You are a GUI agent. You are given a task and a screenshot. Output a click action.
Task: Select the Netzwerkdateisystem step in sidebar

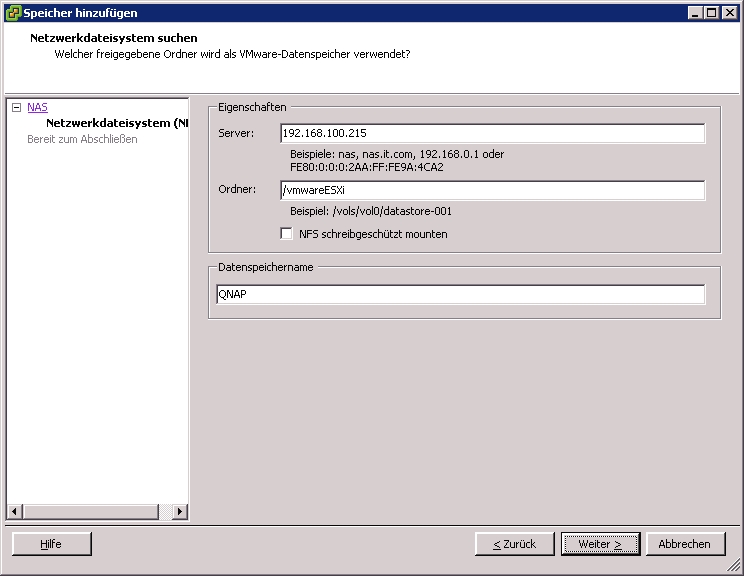click(x=116, y=123)
